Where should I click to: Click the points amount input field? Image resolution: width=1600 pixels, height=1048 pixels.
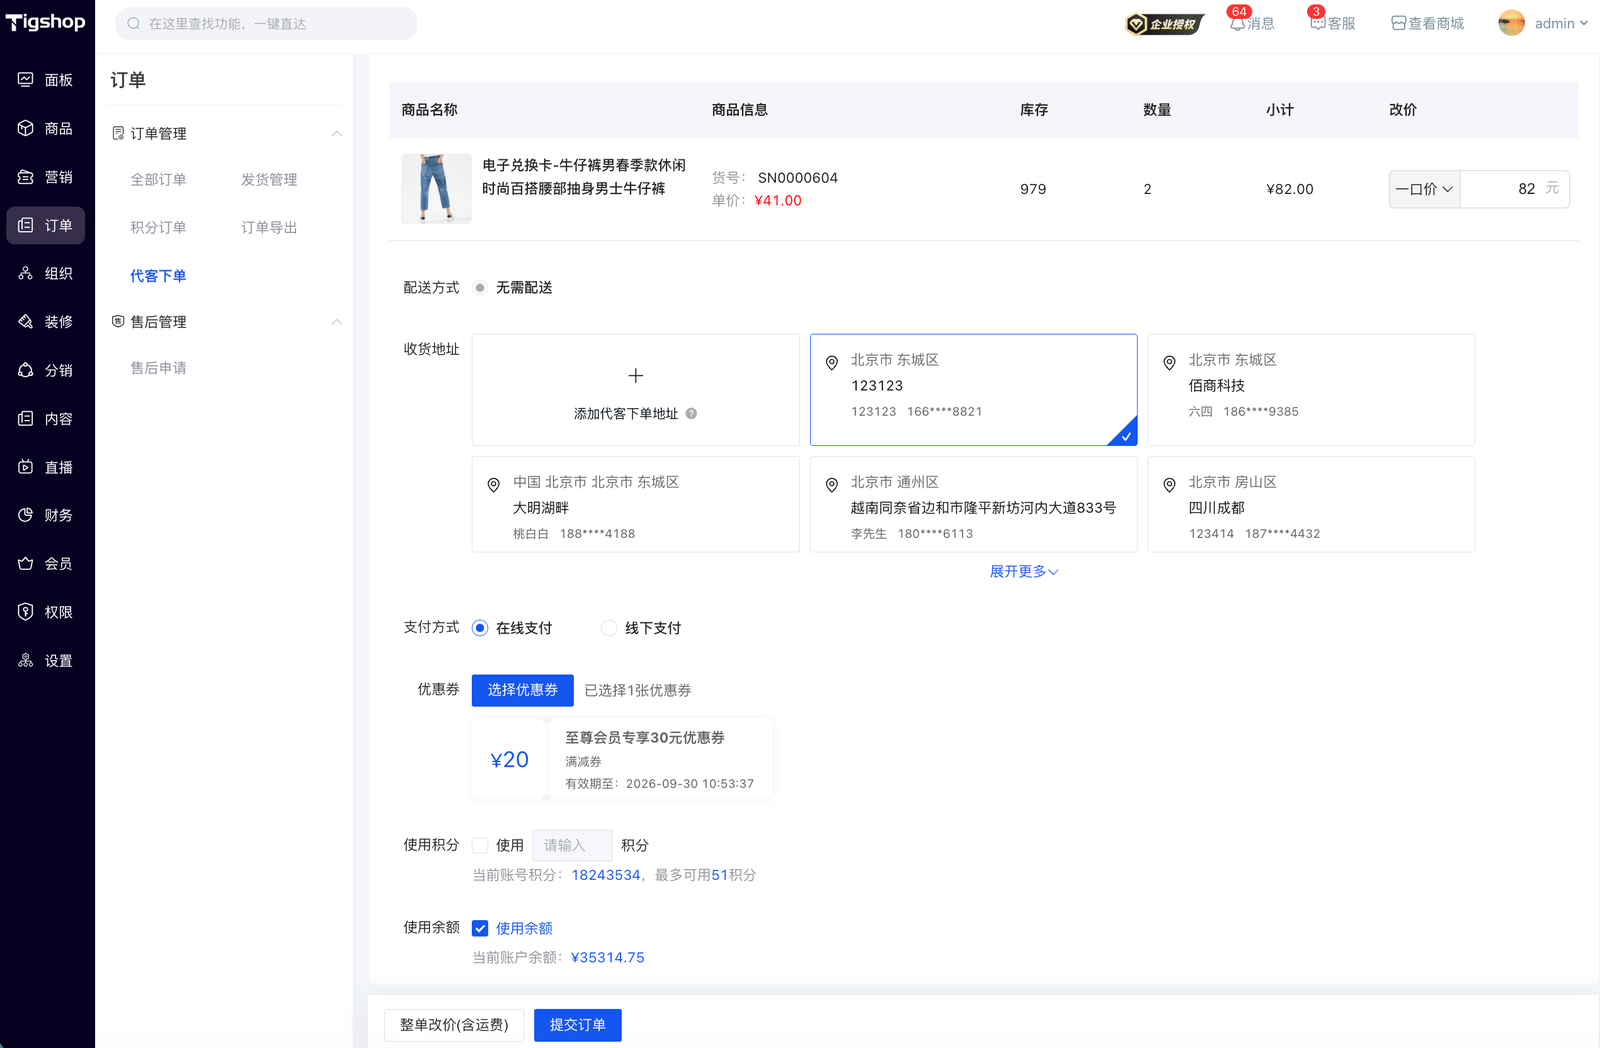[572, 845]
